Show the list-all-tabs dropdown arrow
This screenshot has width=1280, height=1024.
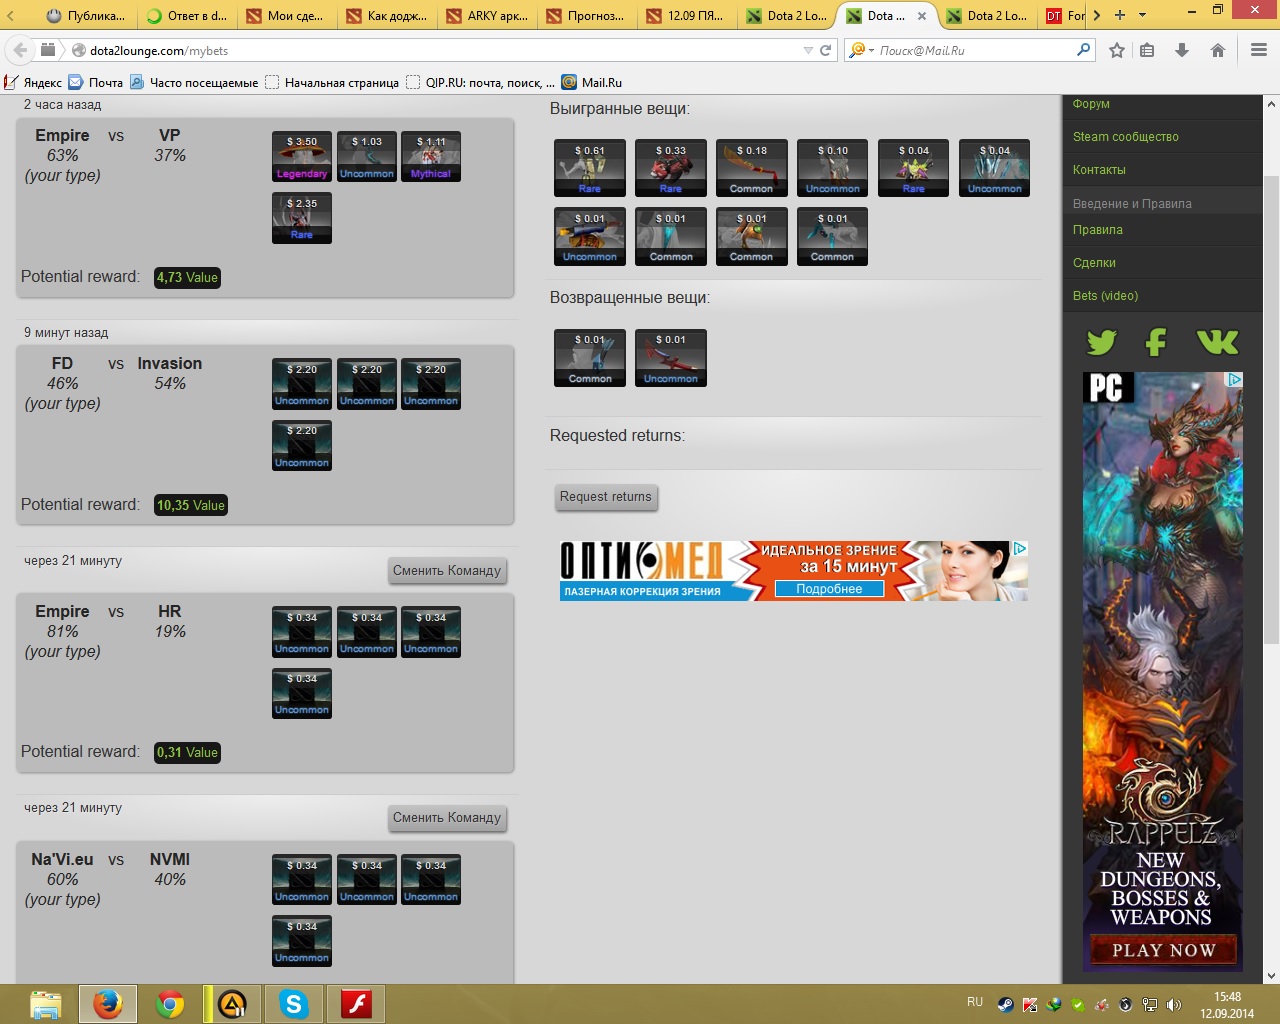[1143, 15]
